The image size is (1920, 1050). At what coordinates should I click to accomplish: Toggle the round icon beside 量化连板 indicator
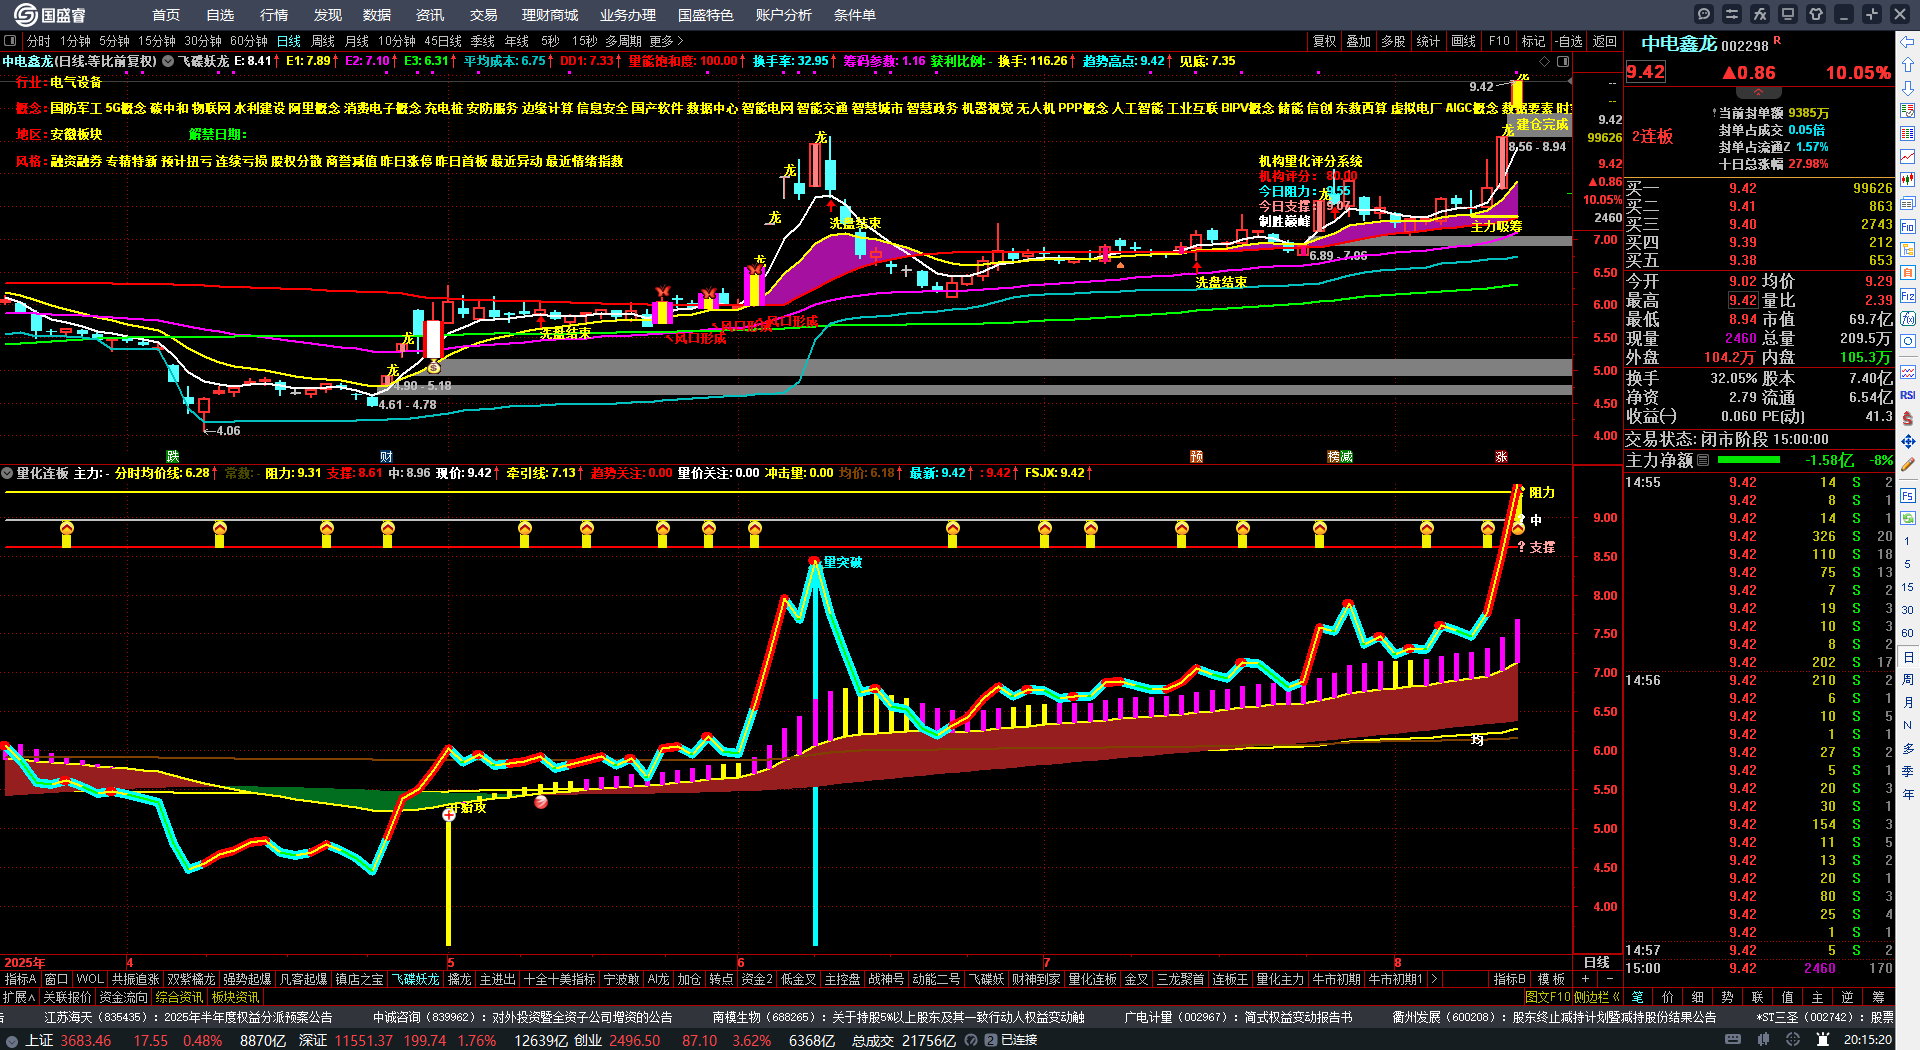click(7, 473)
